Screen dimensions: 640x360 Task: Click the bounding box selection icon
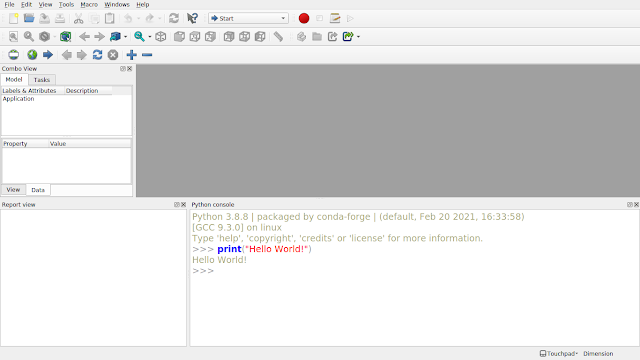point(65,37)
